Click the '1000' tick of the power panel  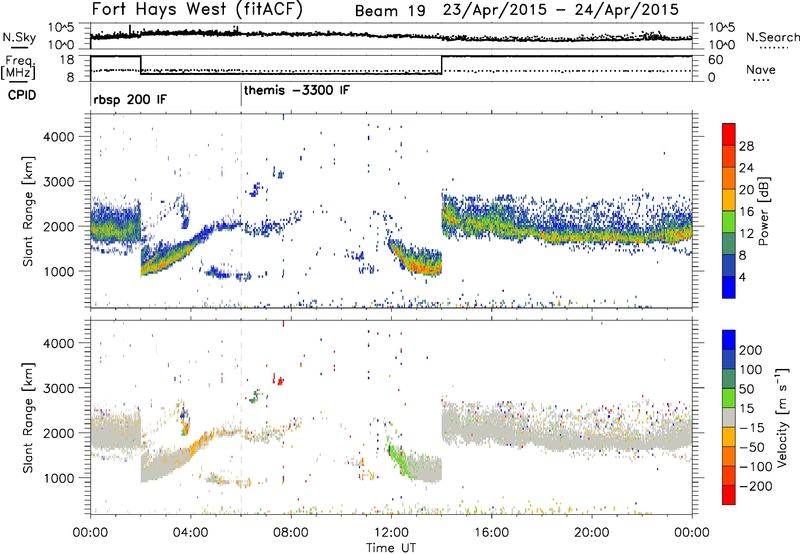pyautogui.click(x=58, y=271)
